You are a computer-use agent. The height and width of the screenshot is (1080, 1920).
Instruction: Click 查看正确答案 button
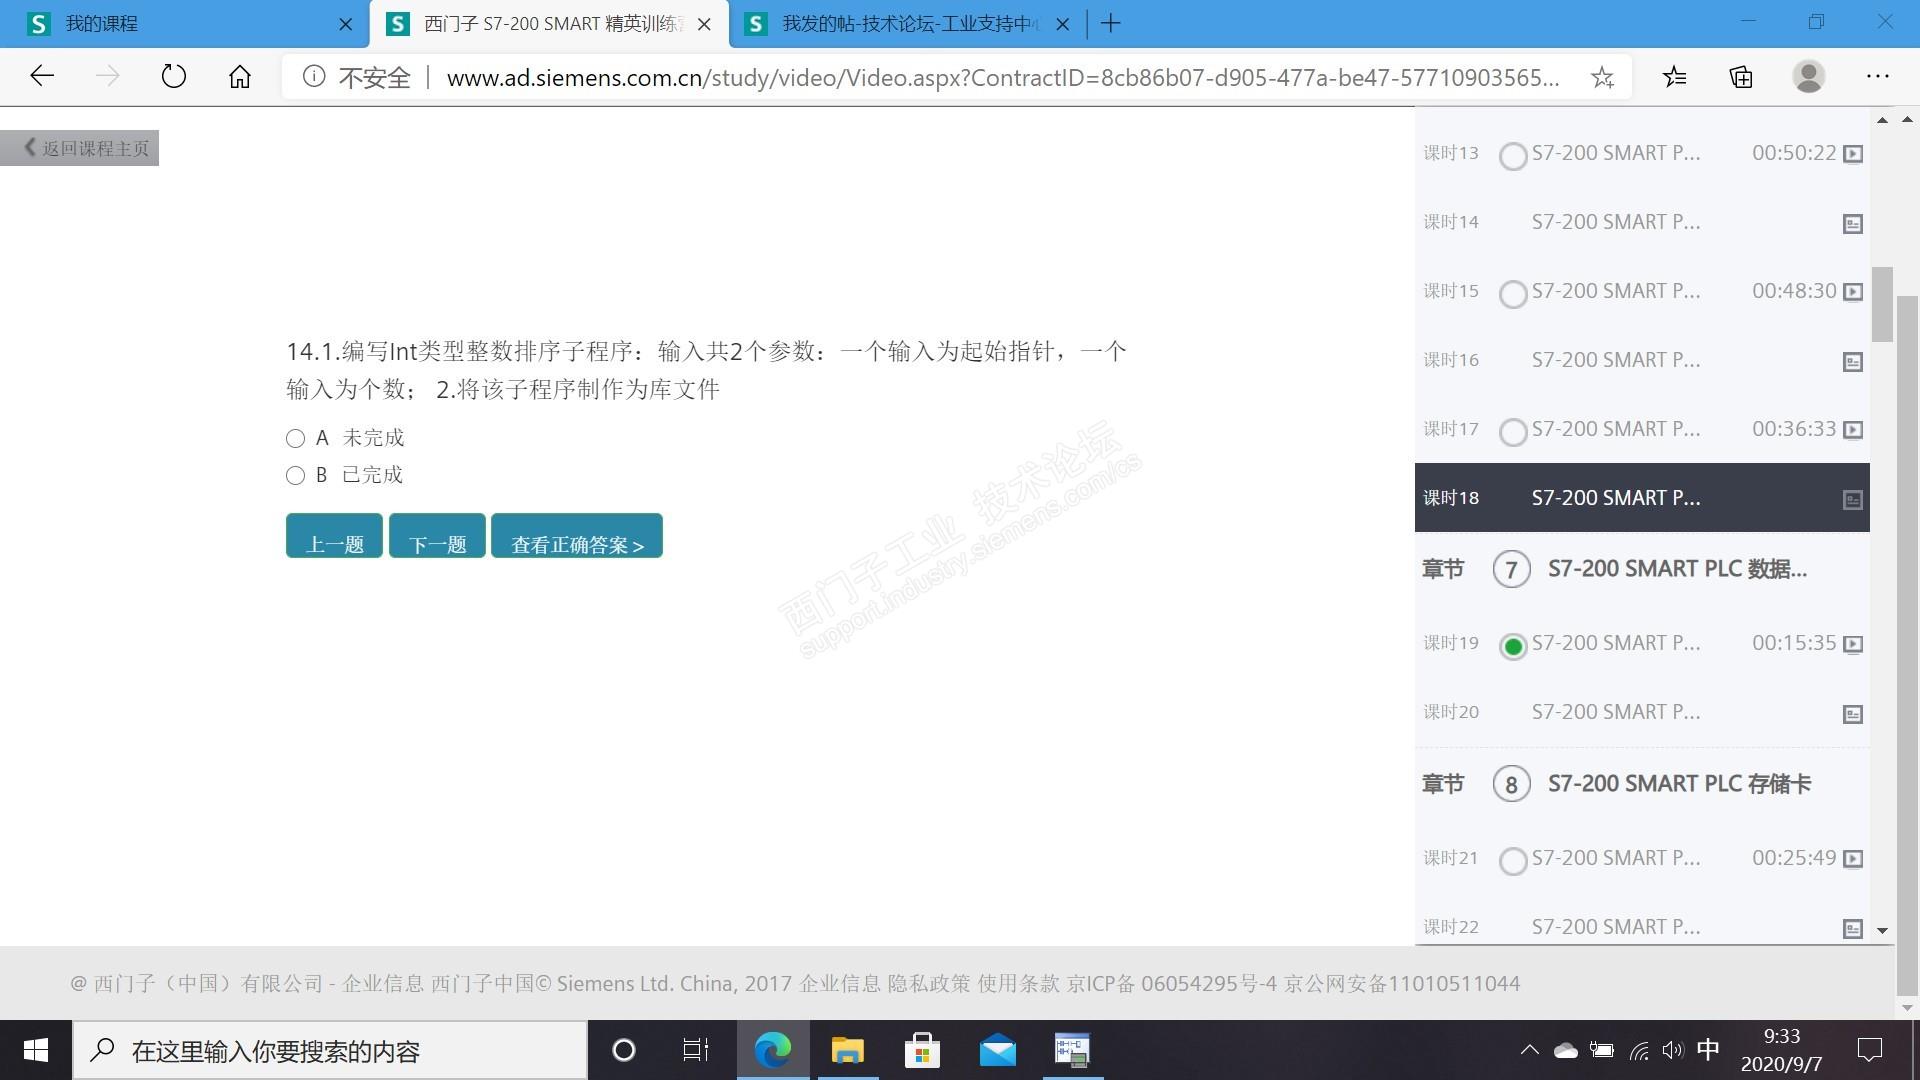[x=577, y=537]
